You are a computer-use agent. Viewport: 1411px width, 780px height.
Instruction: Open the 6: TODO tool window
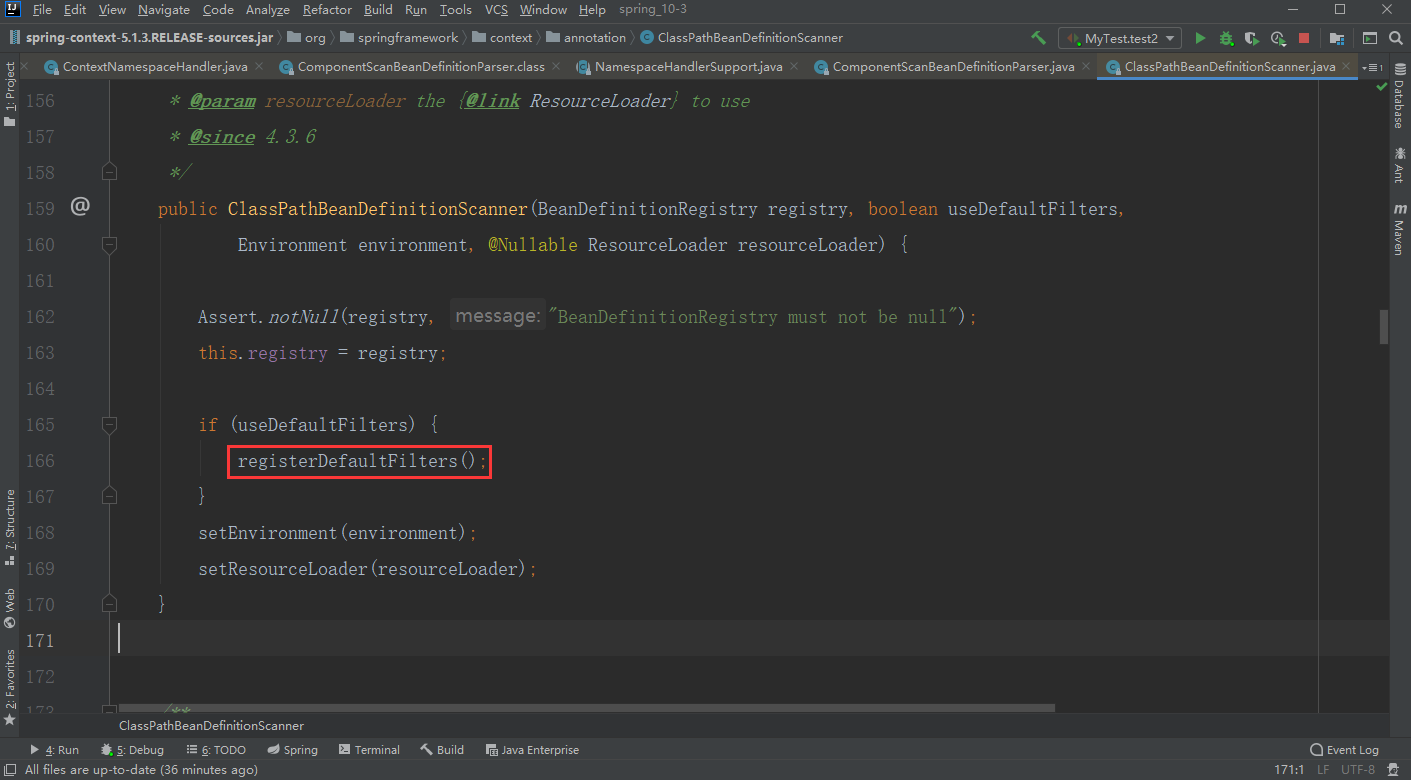point(216,750)
